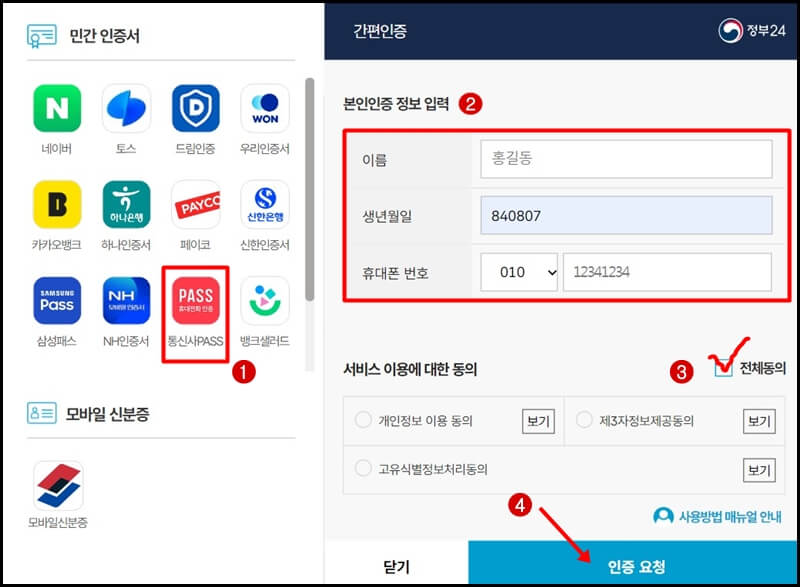View 고유식별정보처리동의 terms (보기)
Screen dimensions: 800x587
(x=759, y=470)
